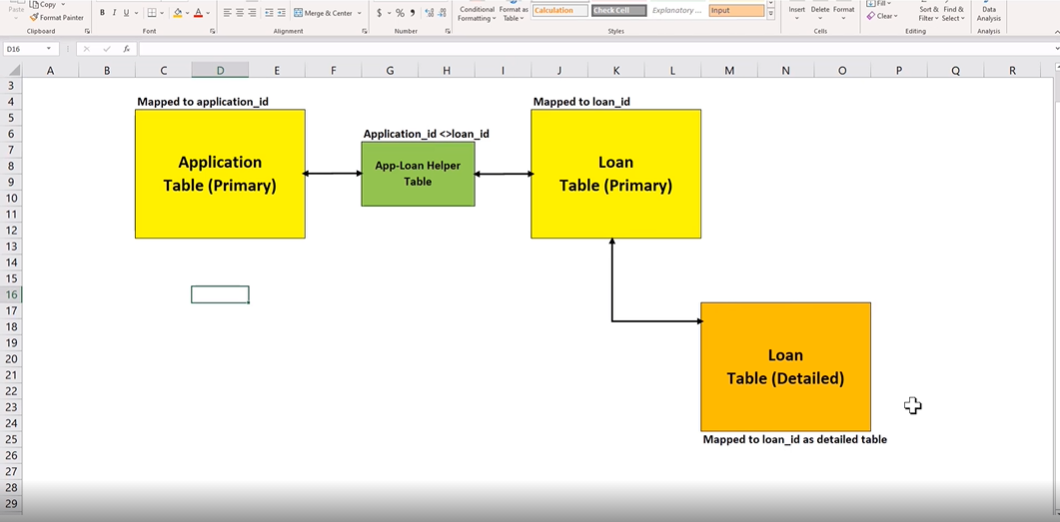Click the insert function fx icon
Screen dimensions: 1060x522
tap(125, 49)
